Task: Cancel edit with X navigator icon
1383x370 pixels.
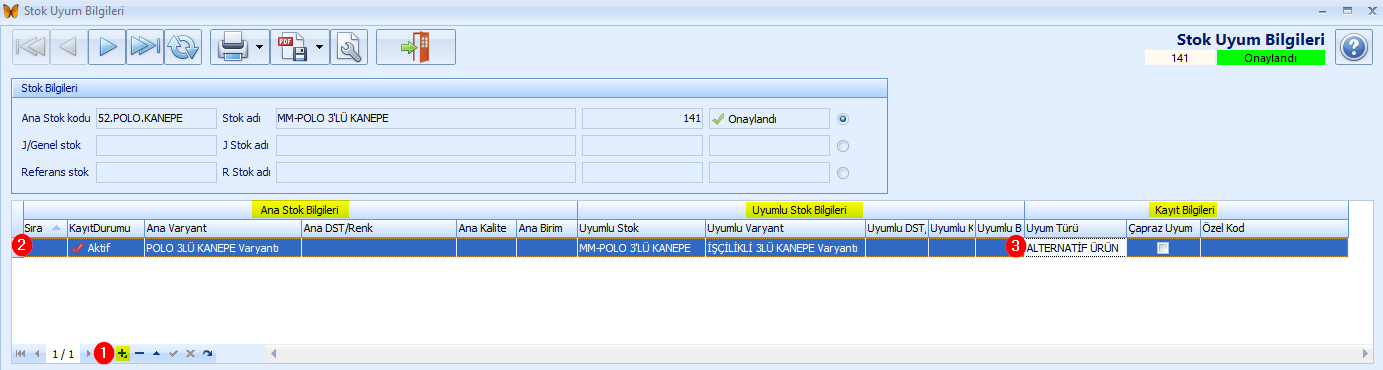Action: click(190, 354)
